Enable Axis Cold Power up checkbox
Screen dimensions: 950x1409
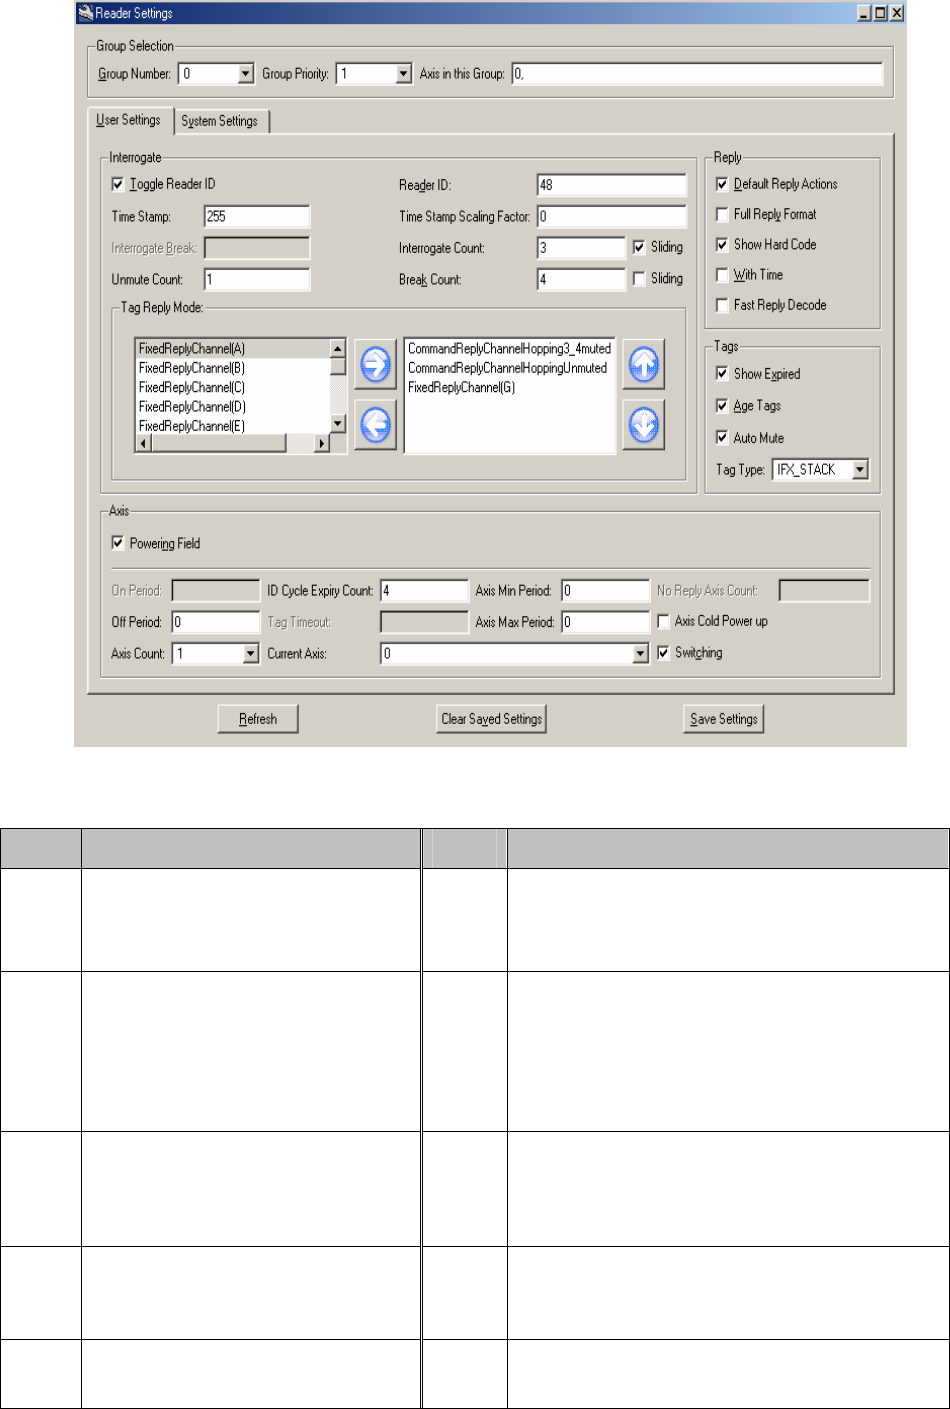point(663,621)
